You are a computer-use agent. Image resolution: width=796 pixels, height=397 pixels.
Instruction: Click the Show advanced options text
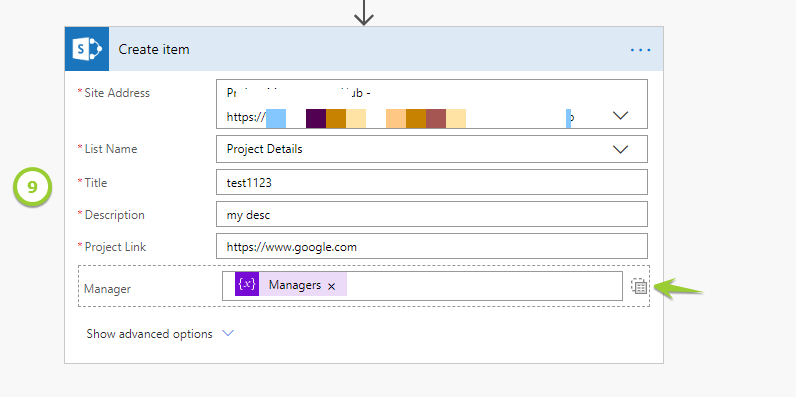point(149,334)
